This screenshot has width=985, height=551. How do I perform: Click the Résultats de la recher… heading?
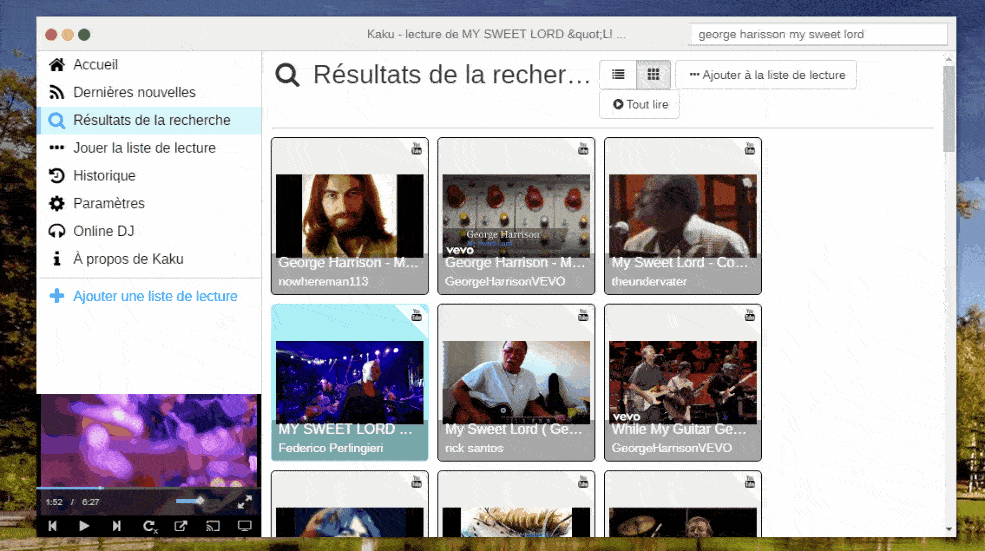[452, 75]
